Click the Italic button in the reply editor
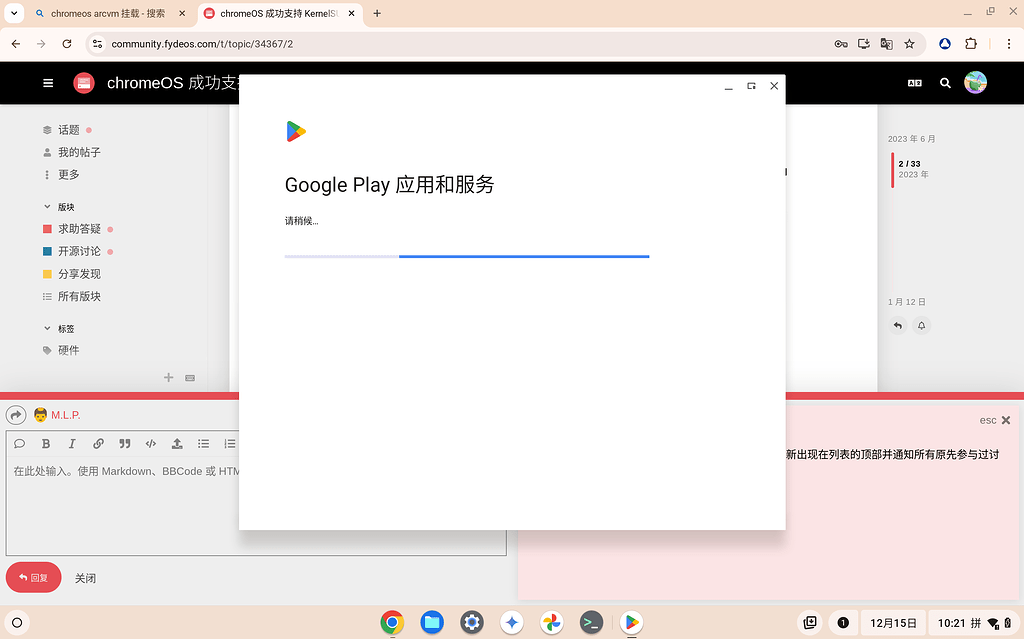 [x=72, y=444]
